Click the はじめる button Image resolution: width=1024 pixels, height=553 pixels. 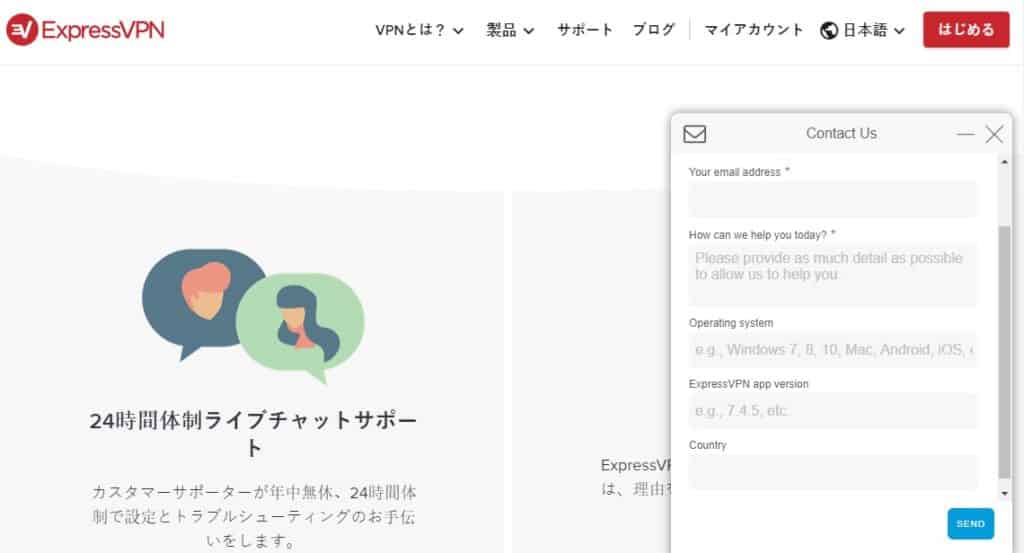coord(966,29)
